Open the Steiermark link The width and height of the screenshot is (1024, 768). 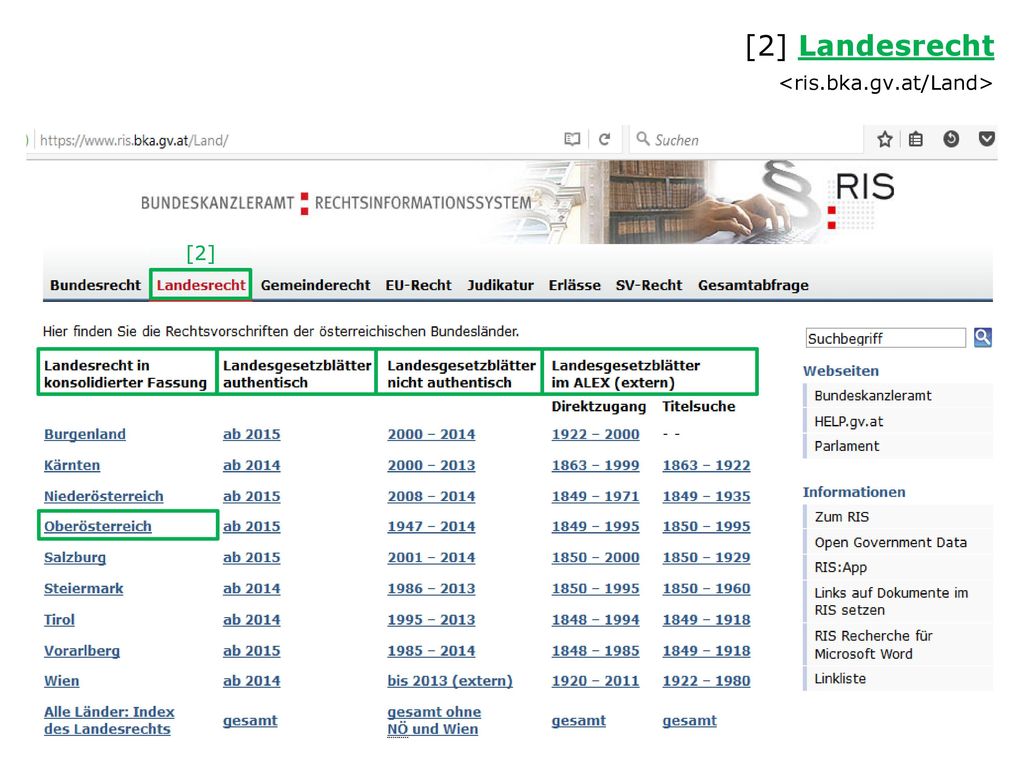pos(84,588)
